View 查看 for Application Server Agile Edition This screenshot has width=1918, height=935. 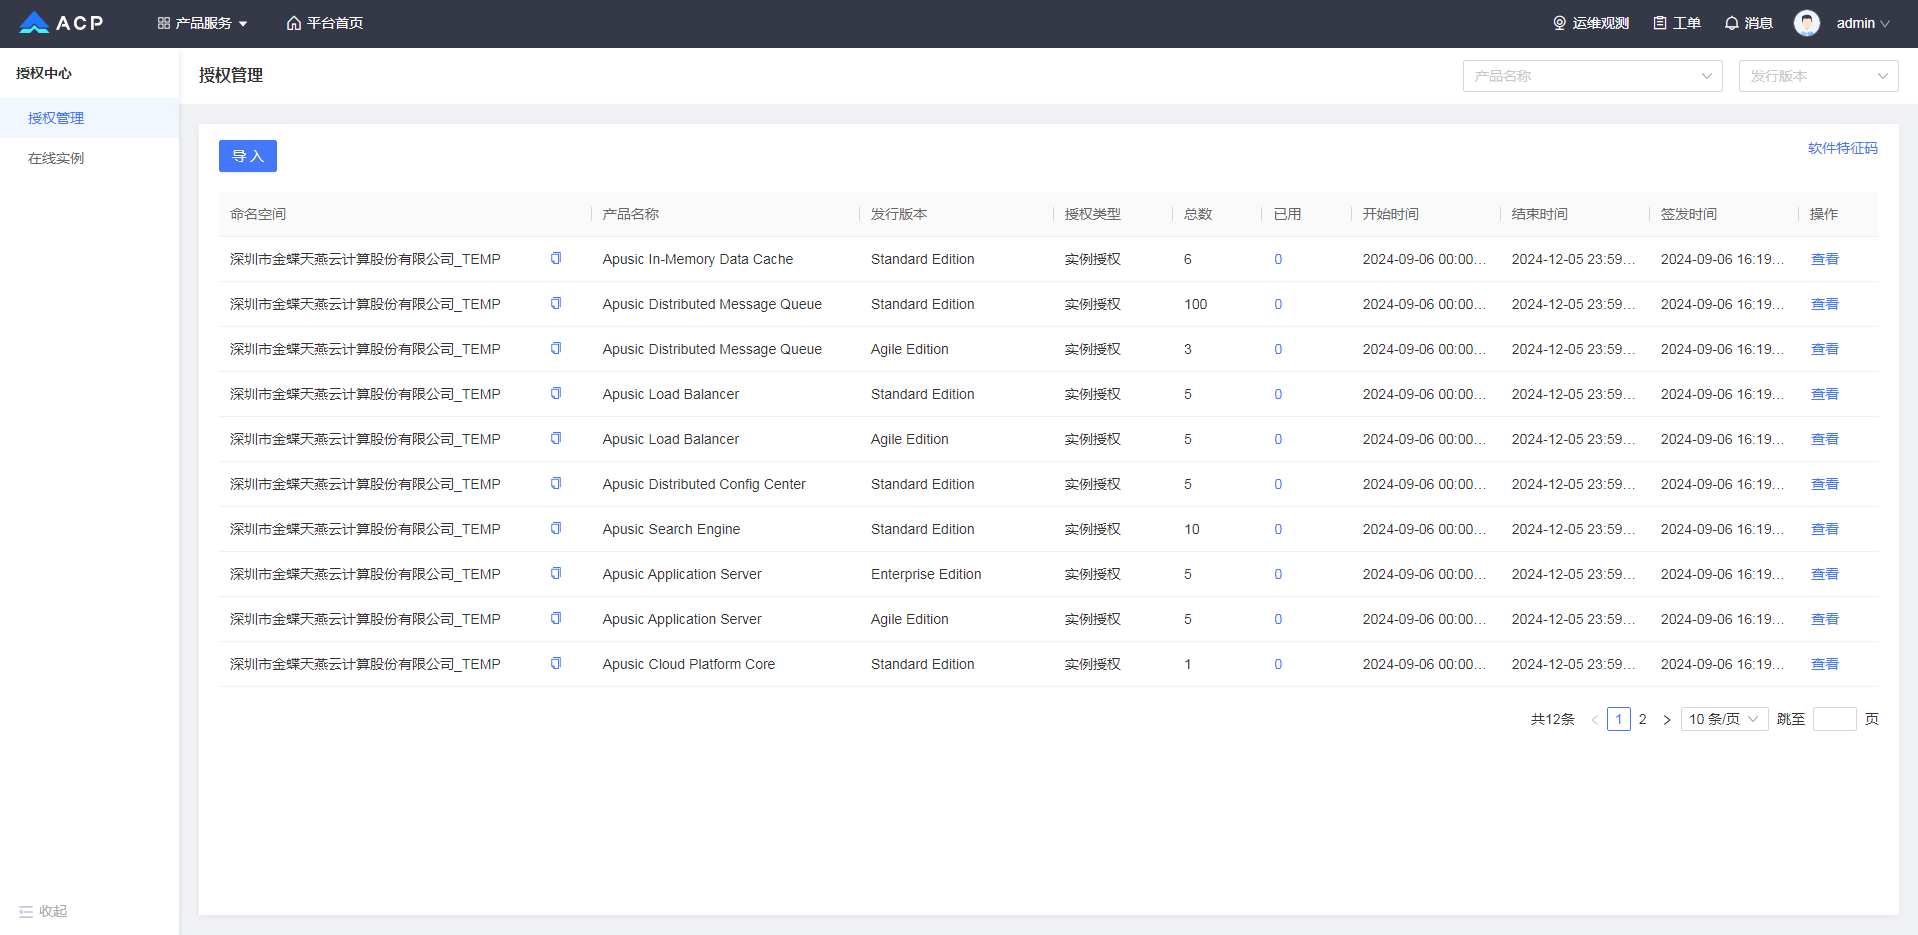(x=1825, y=619)
